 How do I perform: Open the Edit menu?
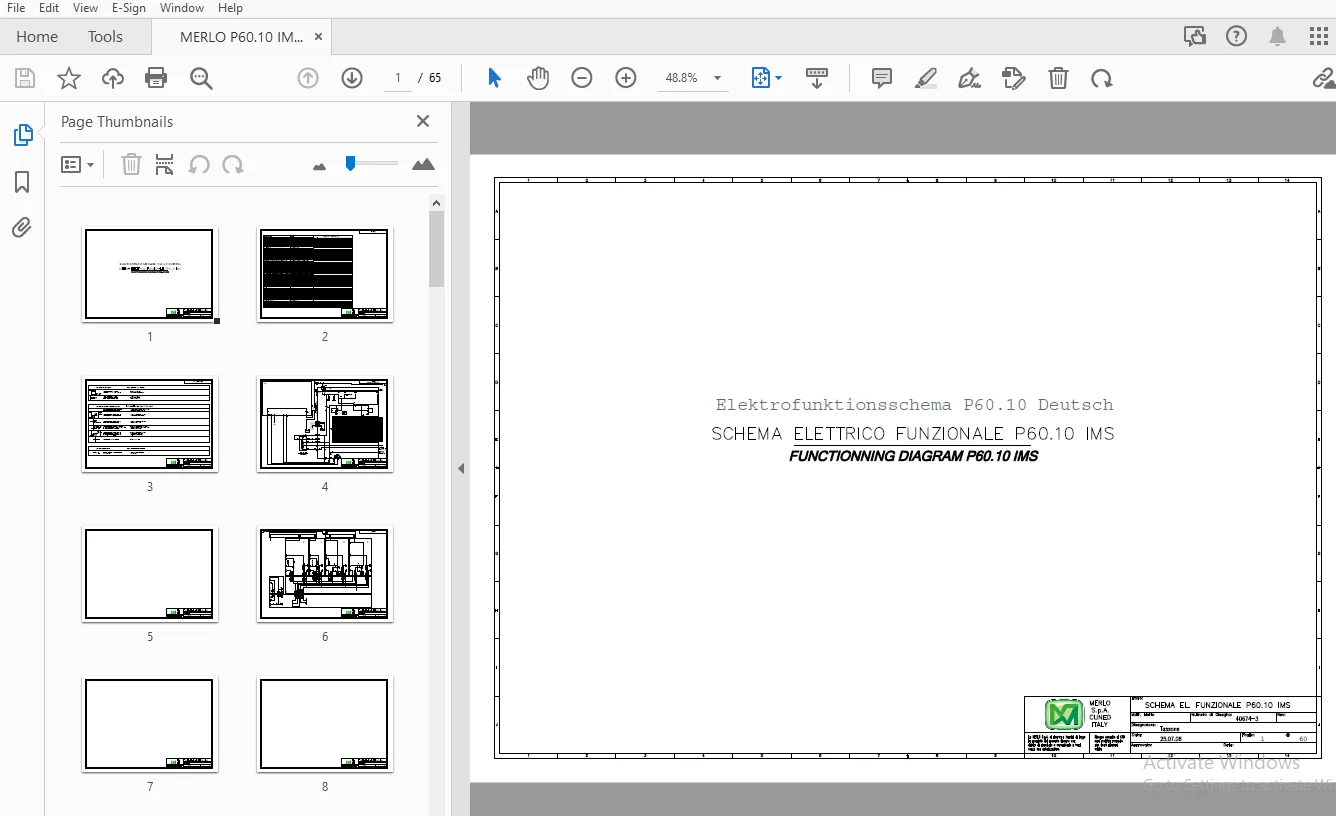coord(49,8)
